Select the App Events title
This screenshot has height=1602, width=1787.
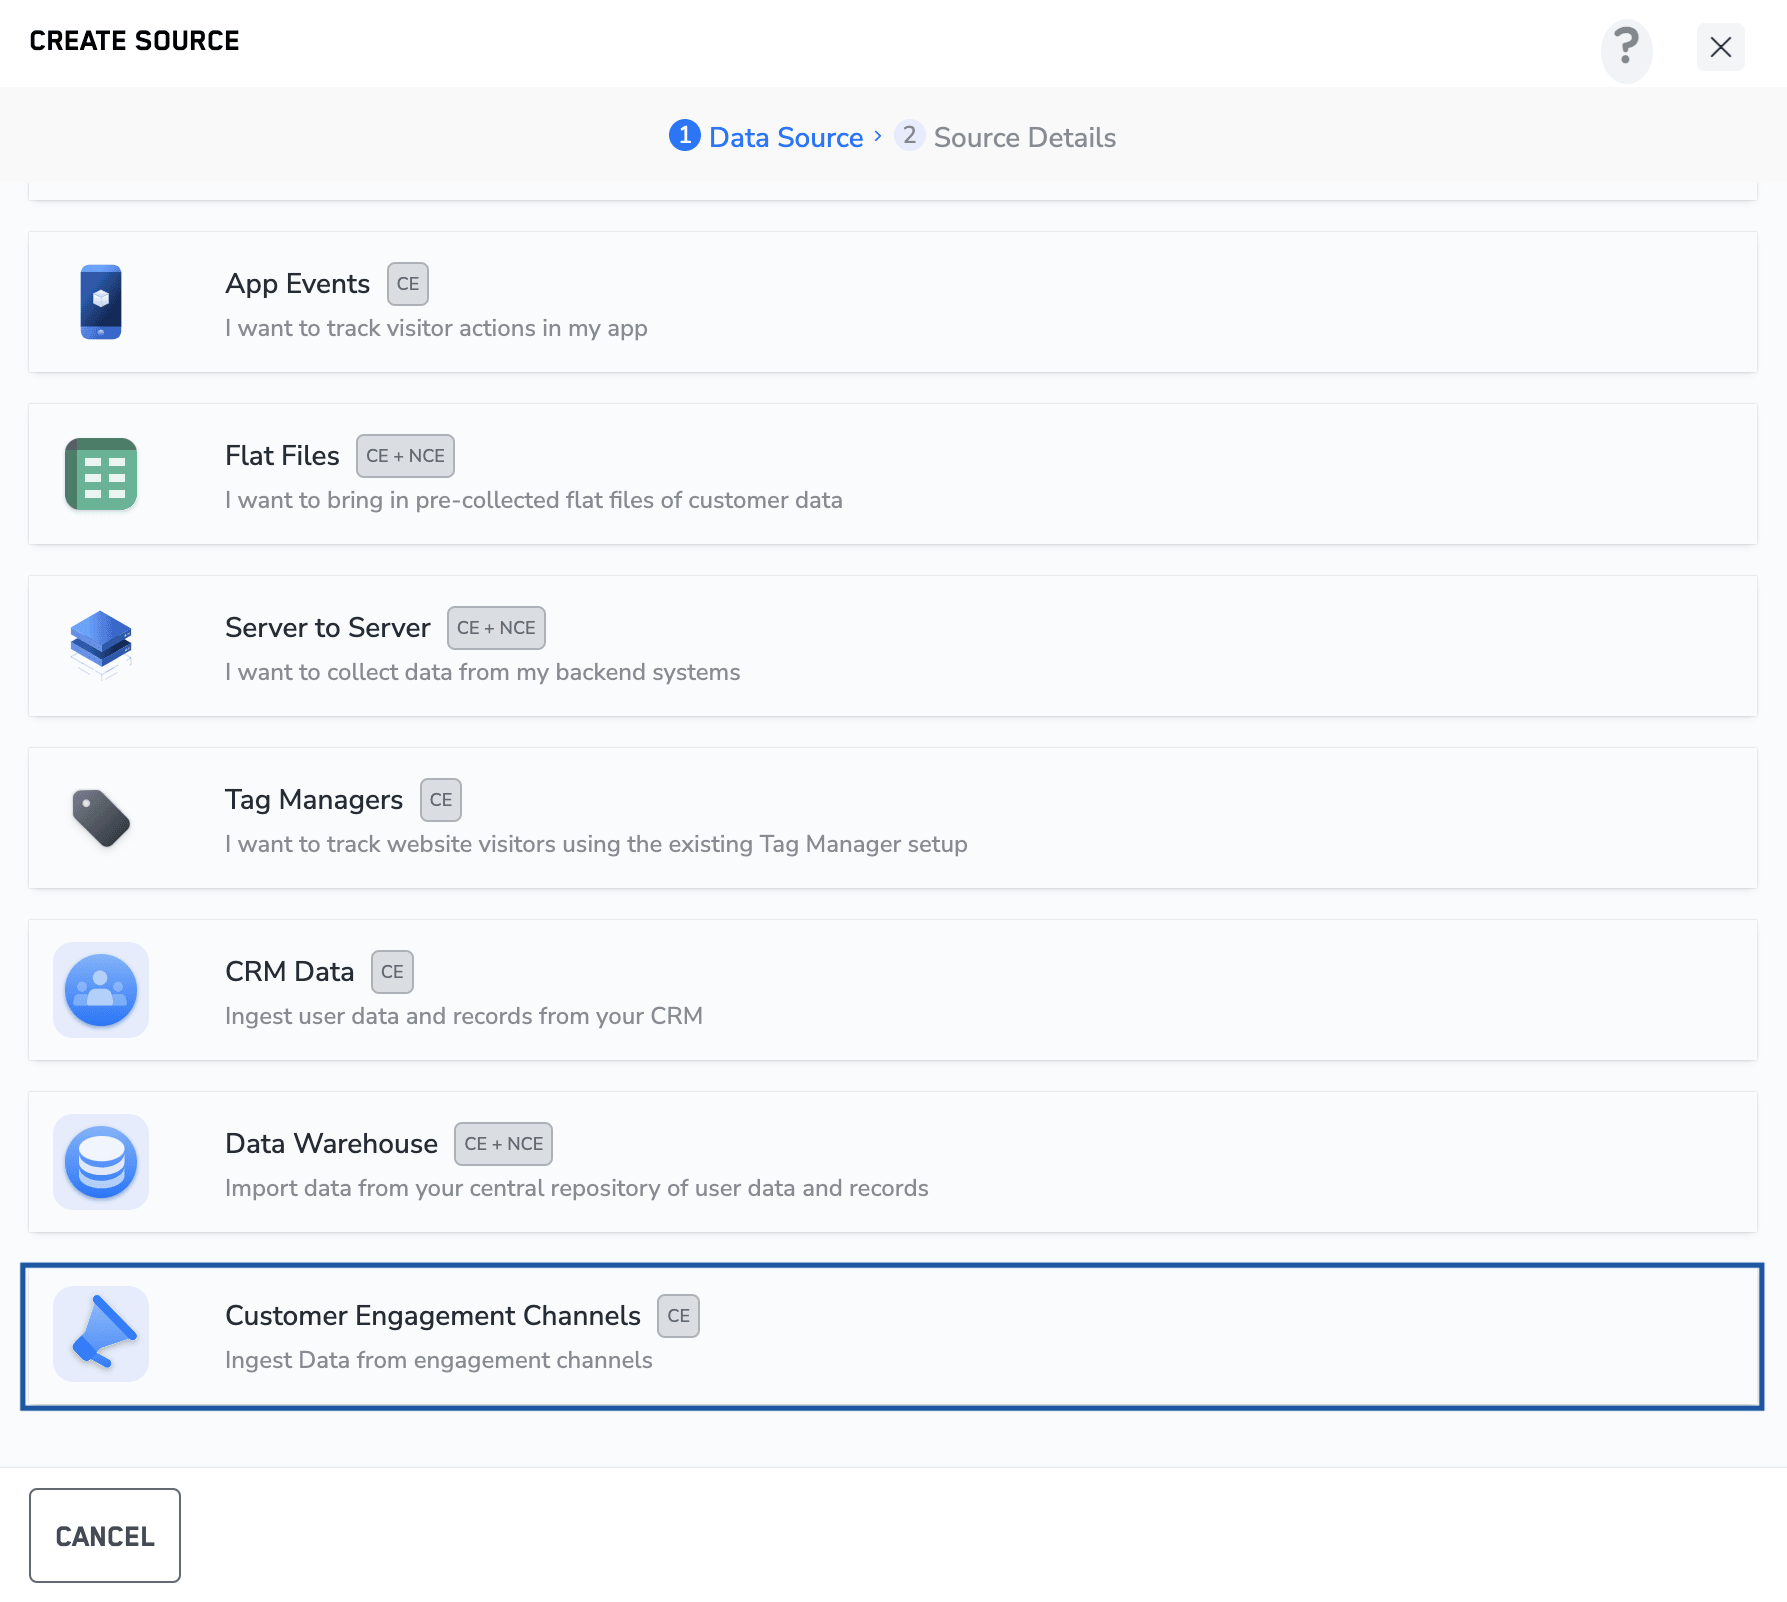(x=297, y=284)
